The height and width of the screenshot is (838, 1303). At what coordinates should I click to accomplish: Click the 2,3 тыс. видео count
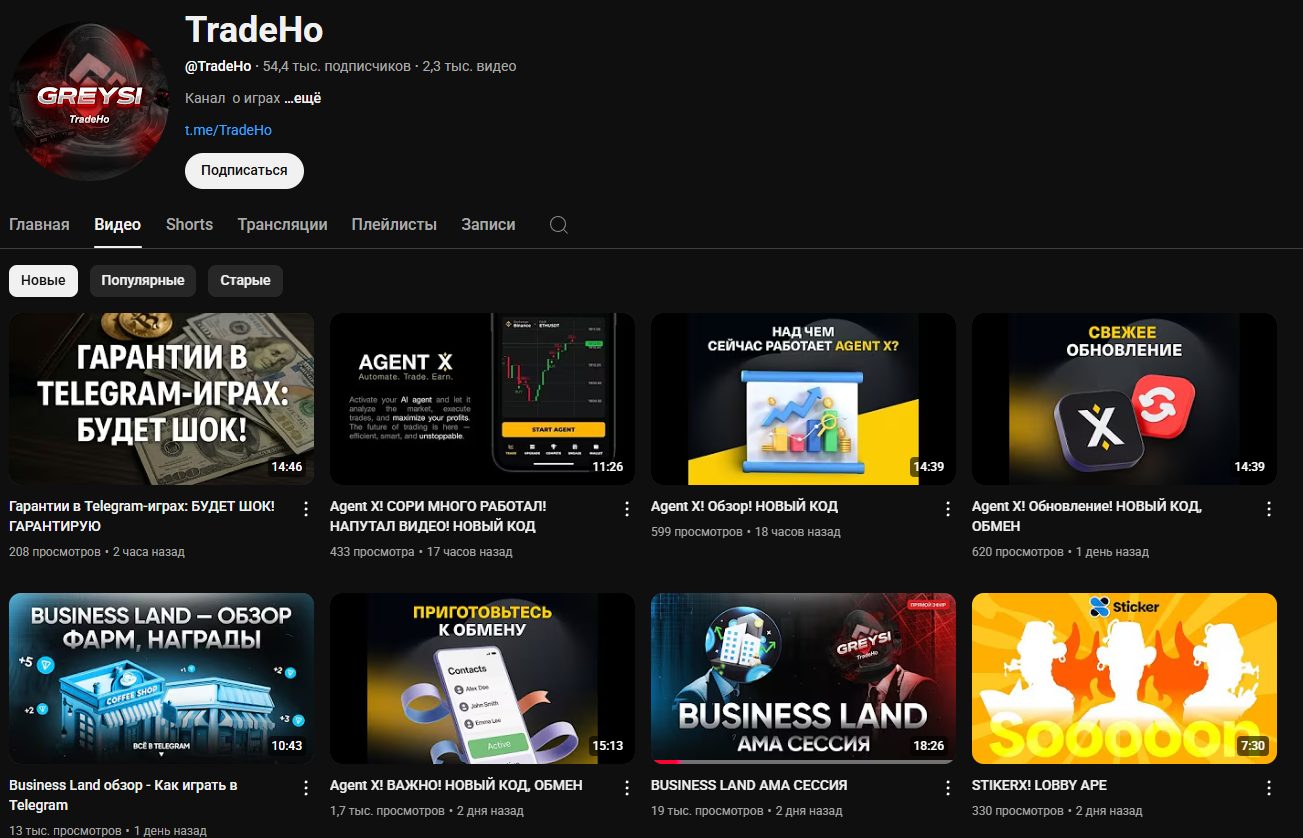(x=469, y=66)
